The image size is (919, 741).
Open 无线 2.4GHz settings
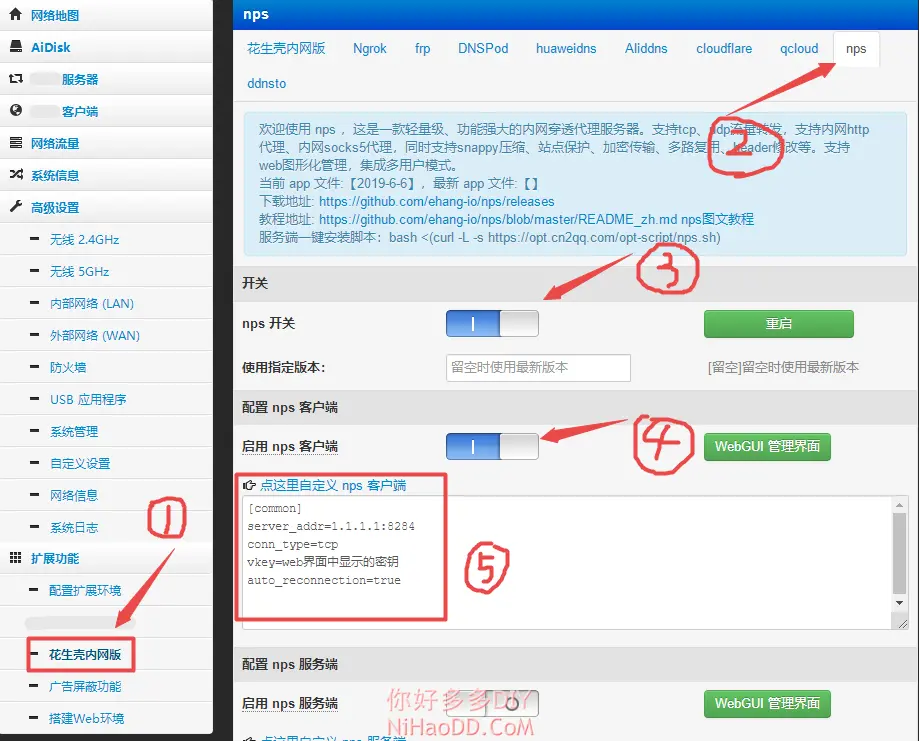coord(84,239)
